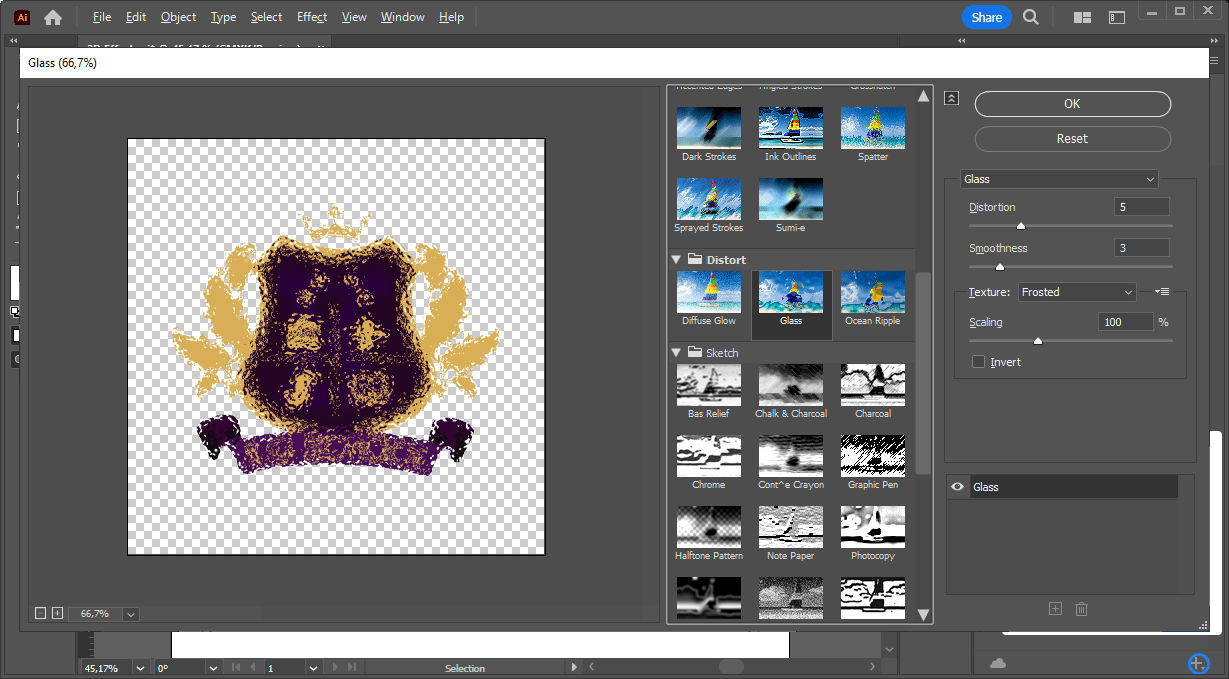Adjust the Scaling slider
The image size is (1229, 679).
click(1037, 341)
